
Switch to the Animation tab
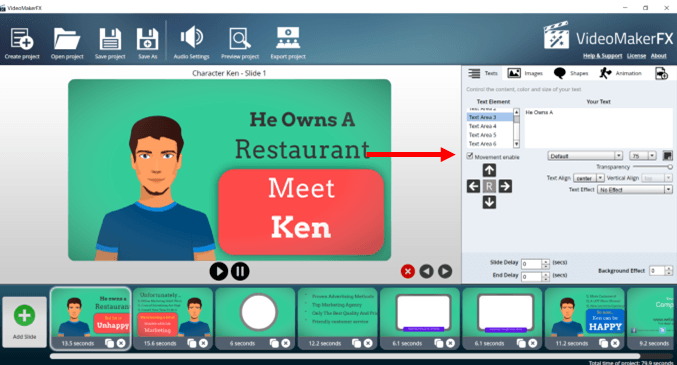coord(620,73)
